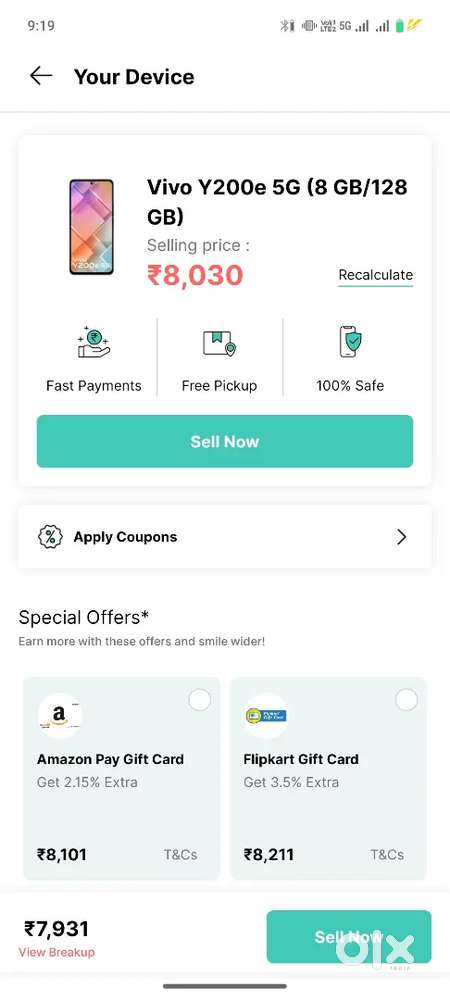Tap the battery status icon
The width and height of the screenshot is (450, 1000).
400,26
